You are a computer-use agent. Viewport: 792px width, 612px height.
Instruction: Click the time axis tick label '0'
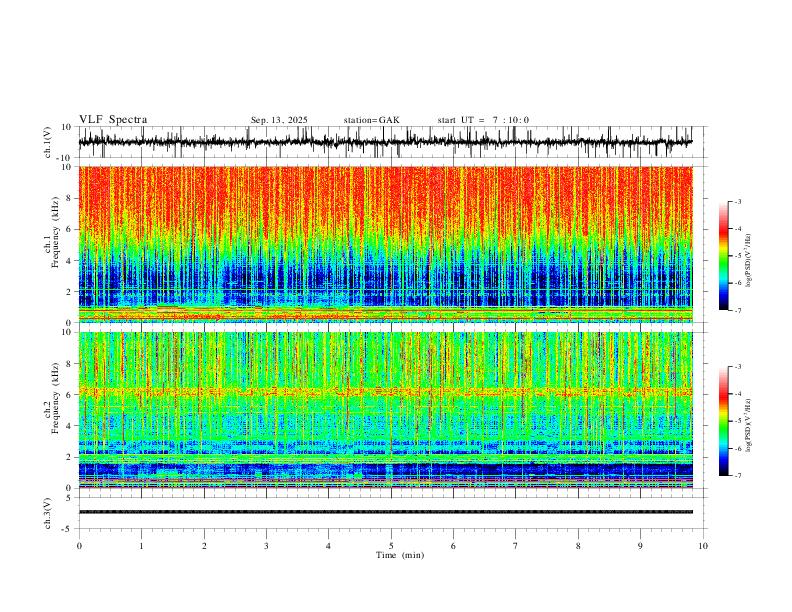coord(79,546)
